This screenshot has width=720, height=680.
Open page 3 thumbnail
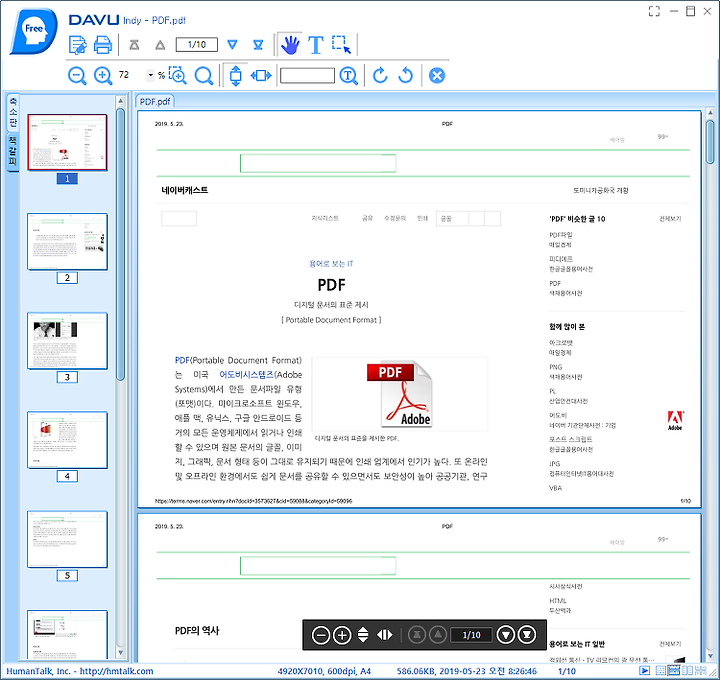click(67, 341)
